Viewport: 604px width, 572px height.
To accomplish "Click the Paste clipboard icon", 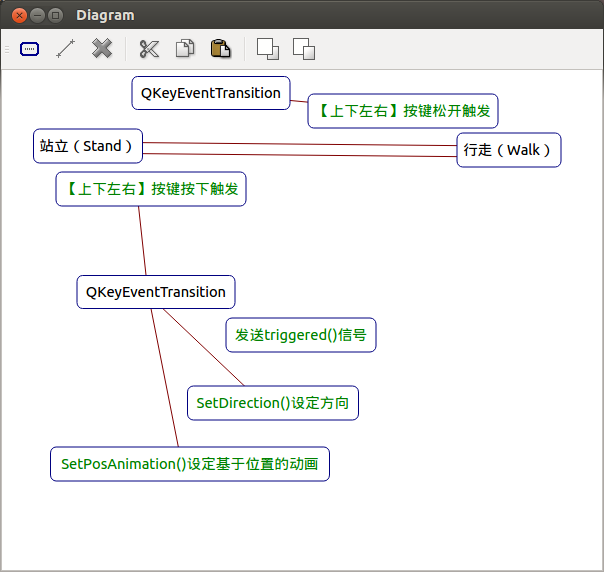I will coord(221,49).
